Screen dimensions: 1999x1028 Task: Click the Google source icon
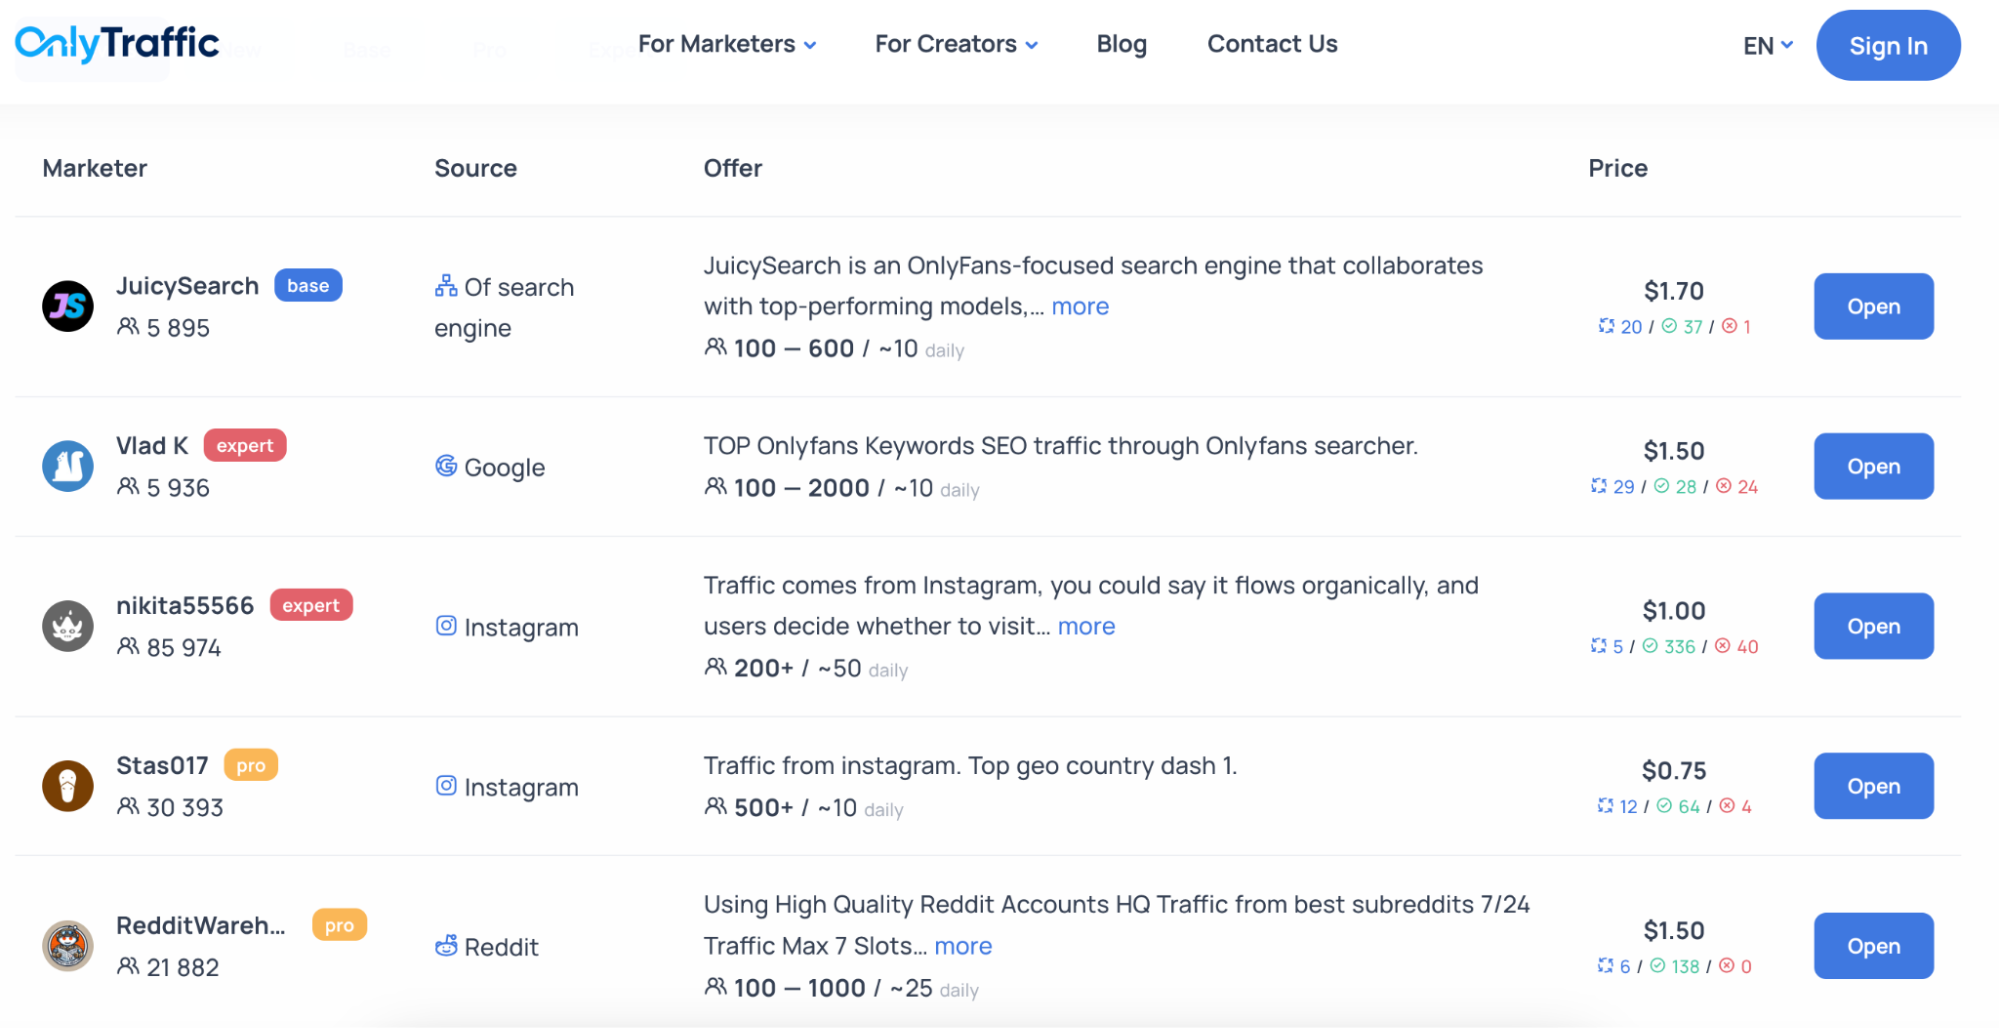(446, 466)
